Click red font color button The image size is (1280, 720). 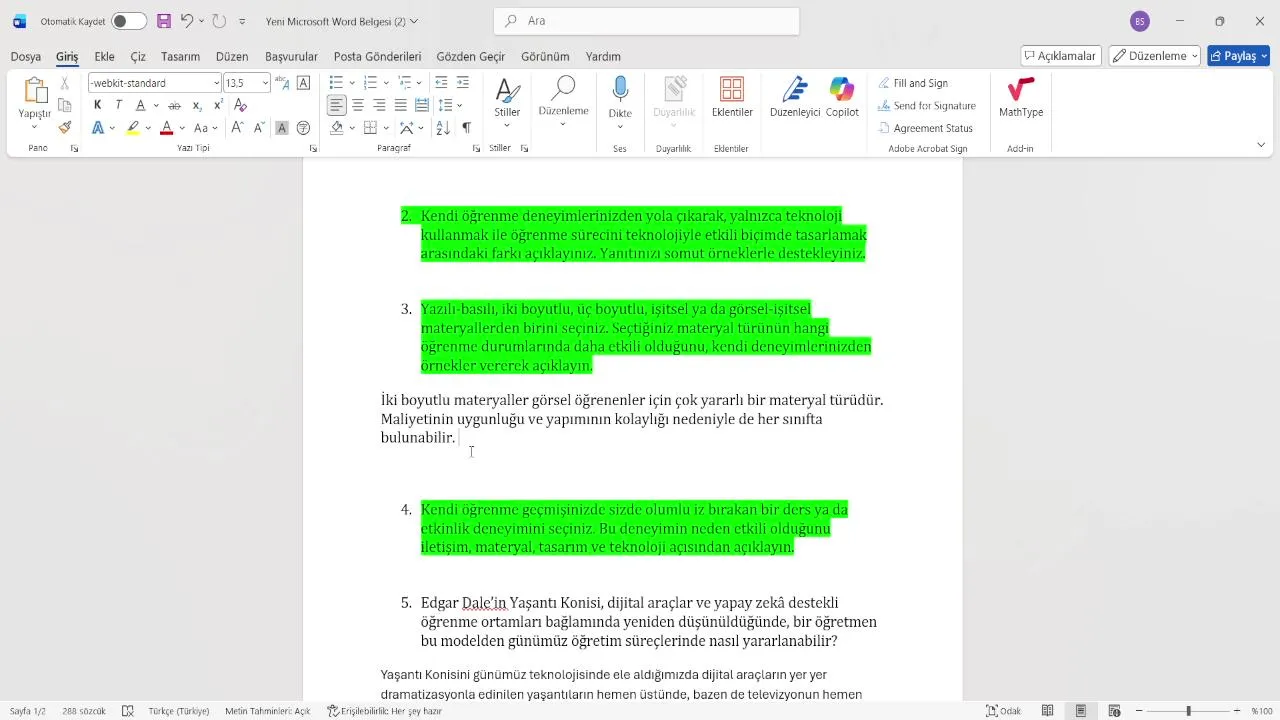[166, 128]
